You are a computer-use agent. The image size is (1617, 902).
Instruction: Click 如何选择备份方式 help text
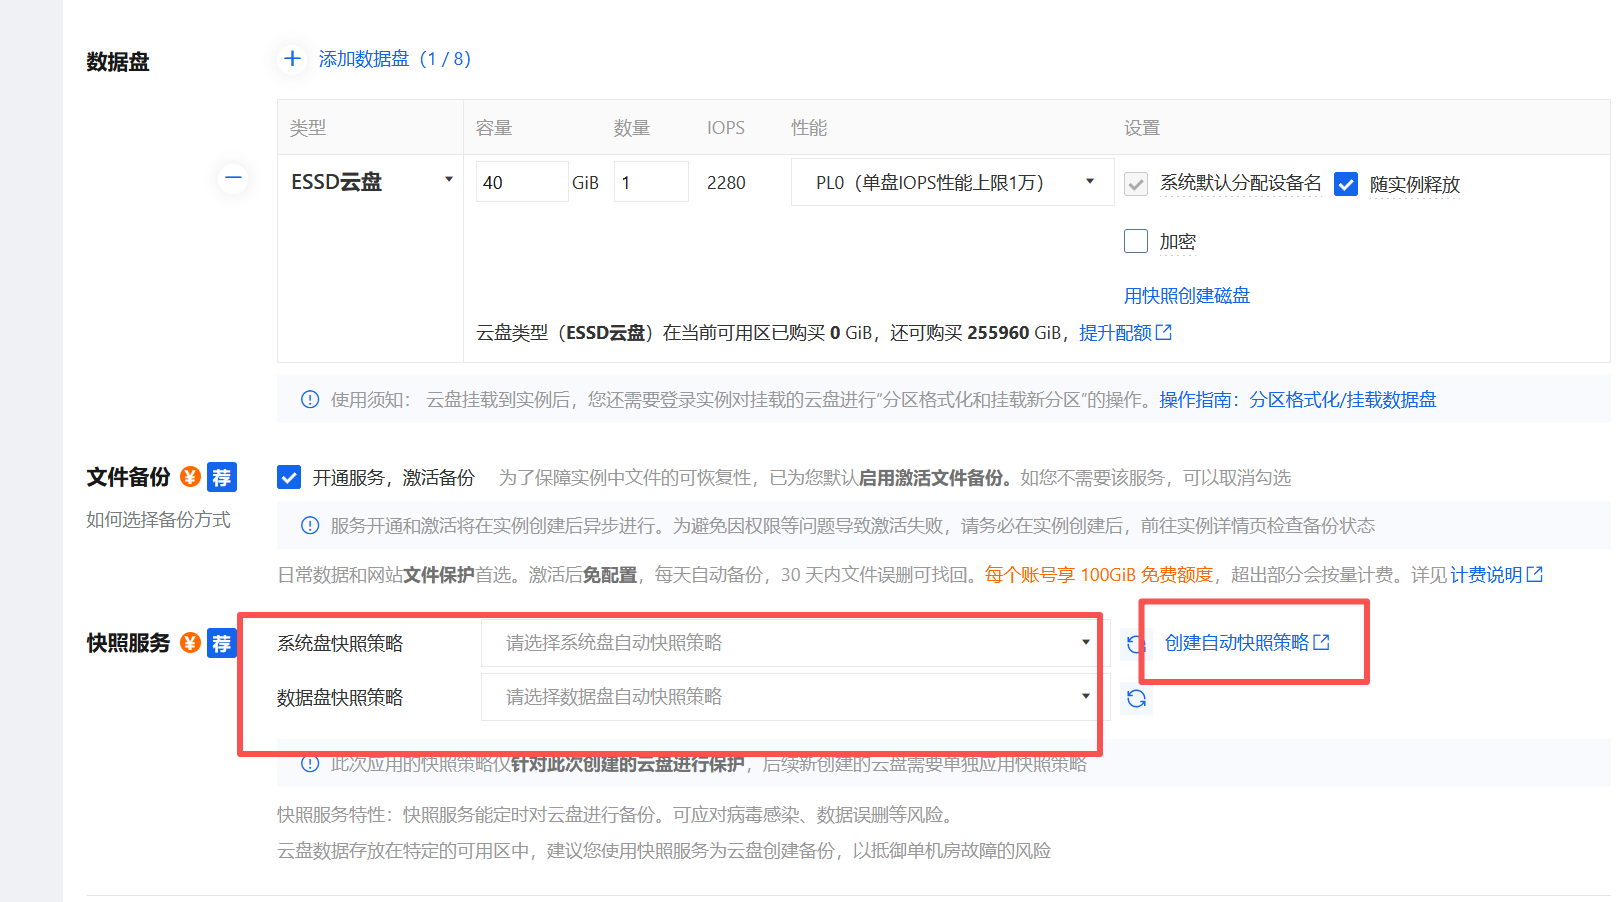point(158,520)
